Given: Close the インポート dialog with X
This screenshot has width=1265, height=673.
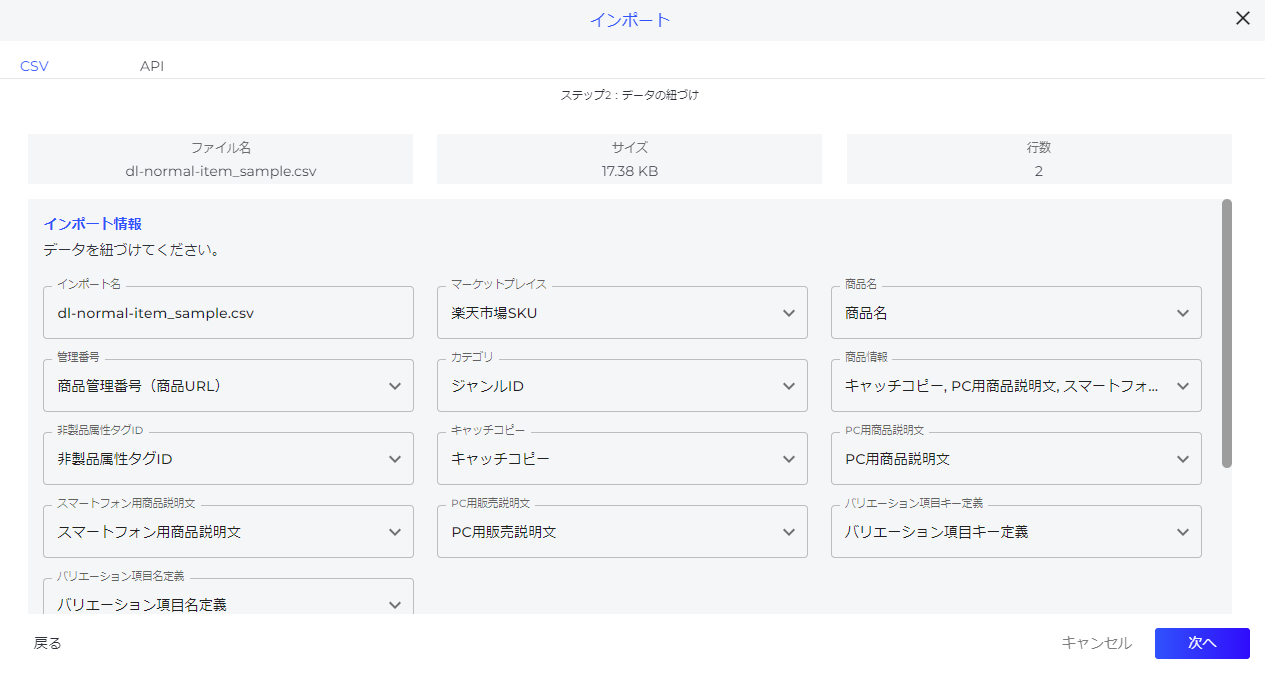Looking at the screenshot, I should pos(1243,18).
